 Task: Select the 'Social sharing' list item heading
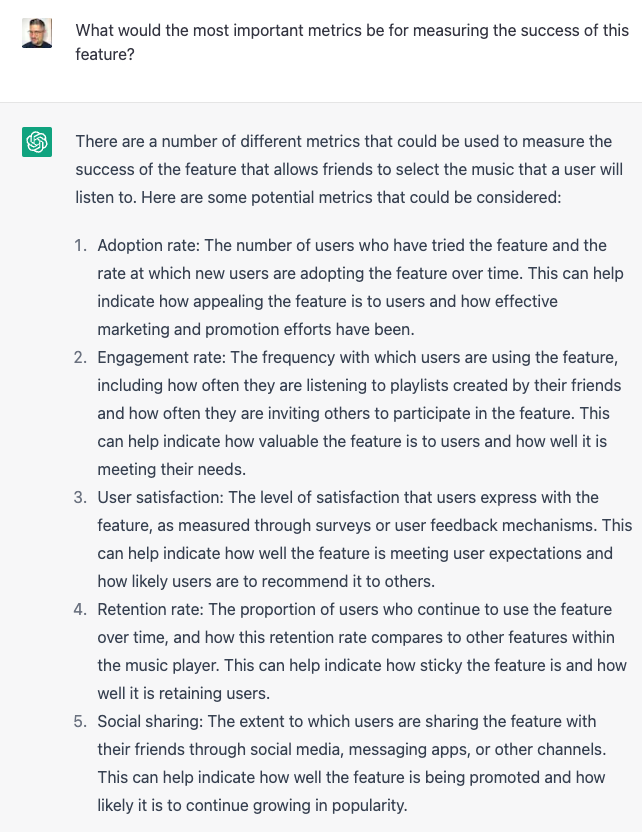(x=150, y=721)
